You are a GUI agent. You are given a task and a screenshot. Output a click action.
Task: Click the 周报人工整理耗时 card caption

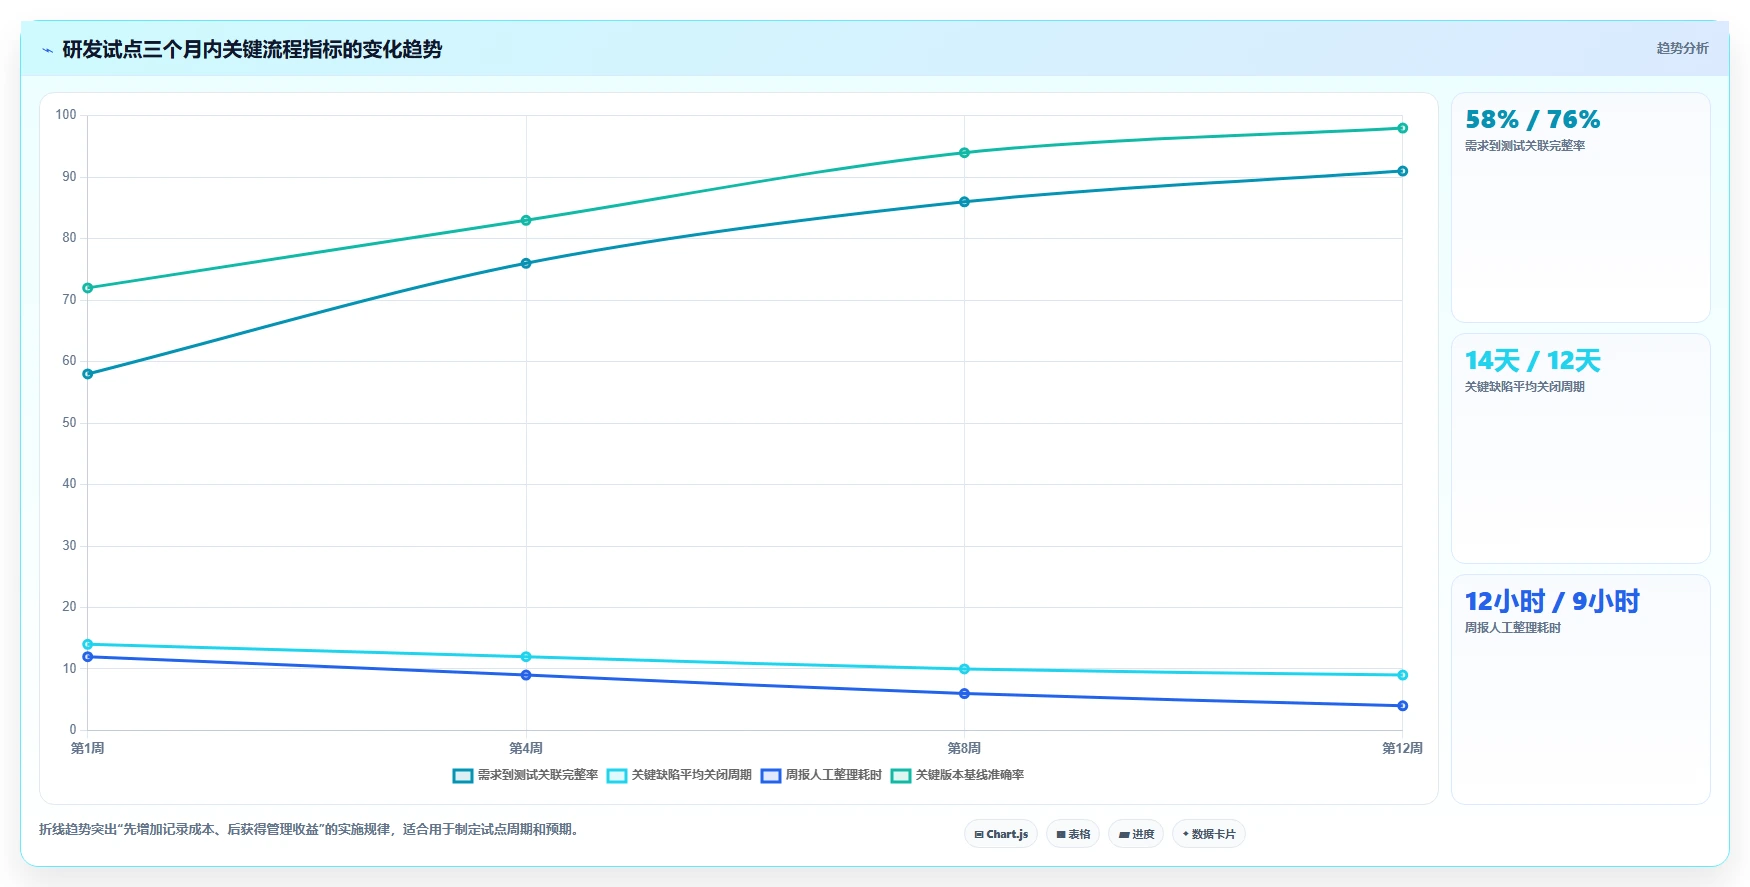1513,628
